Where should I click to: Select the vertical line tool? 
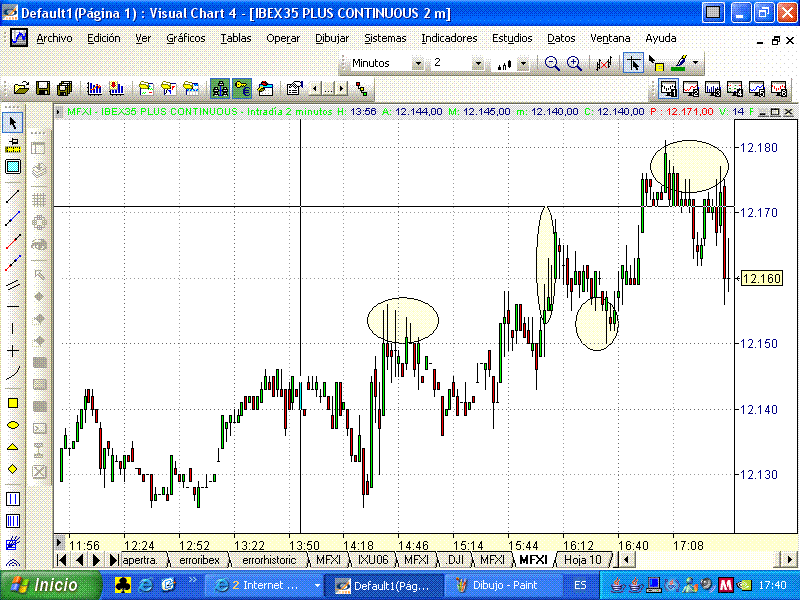tap(13, 329)
